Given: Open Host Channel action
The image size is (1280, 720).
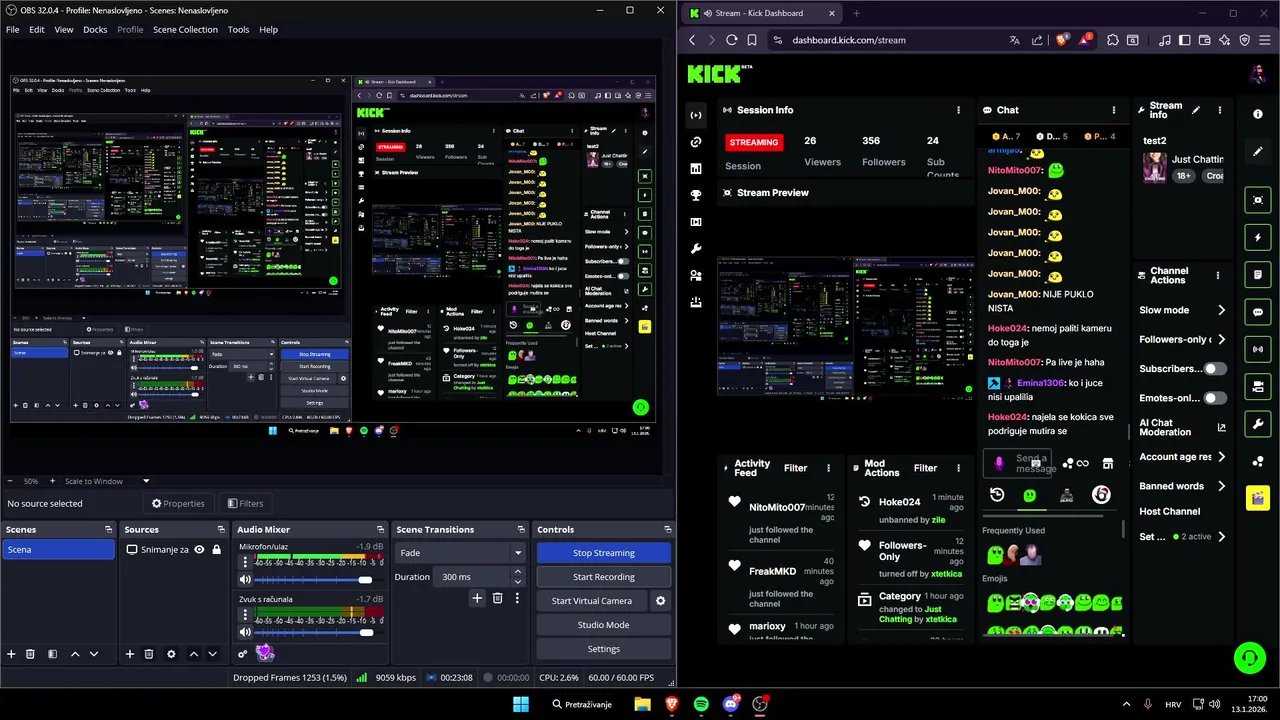Looking at the screenshot, I should [x=1169, y=511].
